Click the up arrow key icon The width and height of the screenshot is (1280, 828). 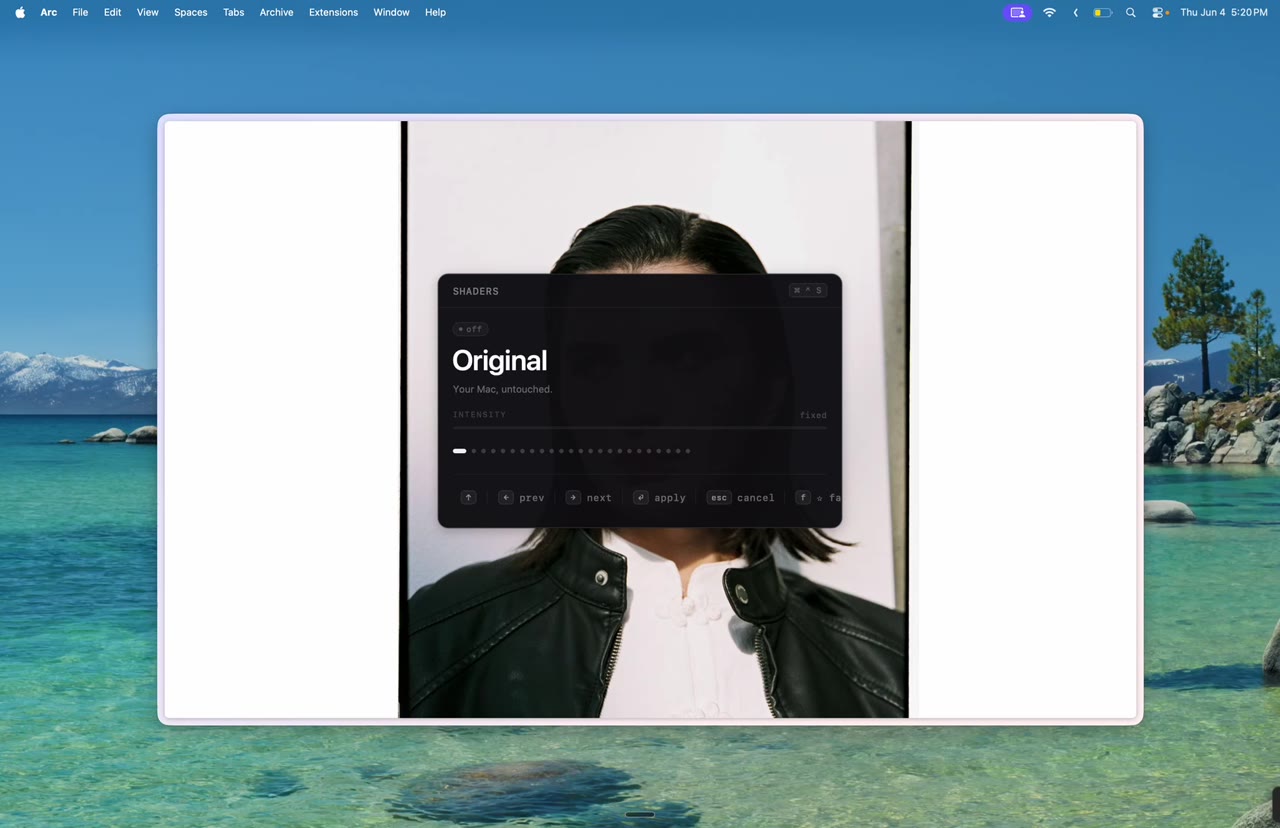tap(468, 497)
